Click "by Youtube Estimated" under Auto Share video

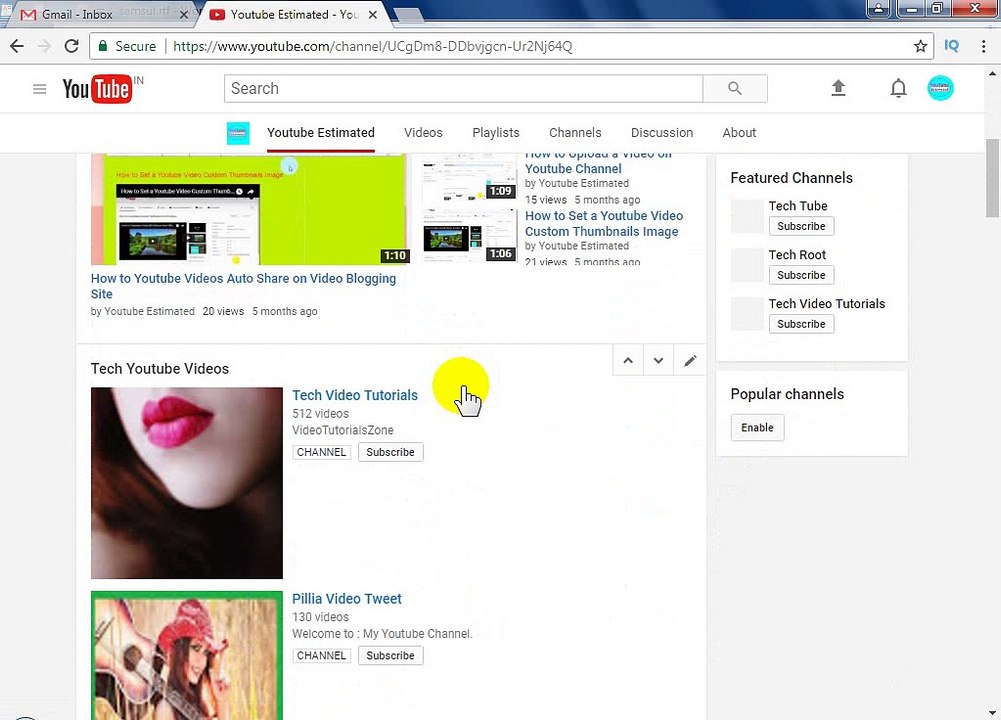142,311
